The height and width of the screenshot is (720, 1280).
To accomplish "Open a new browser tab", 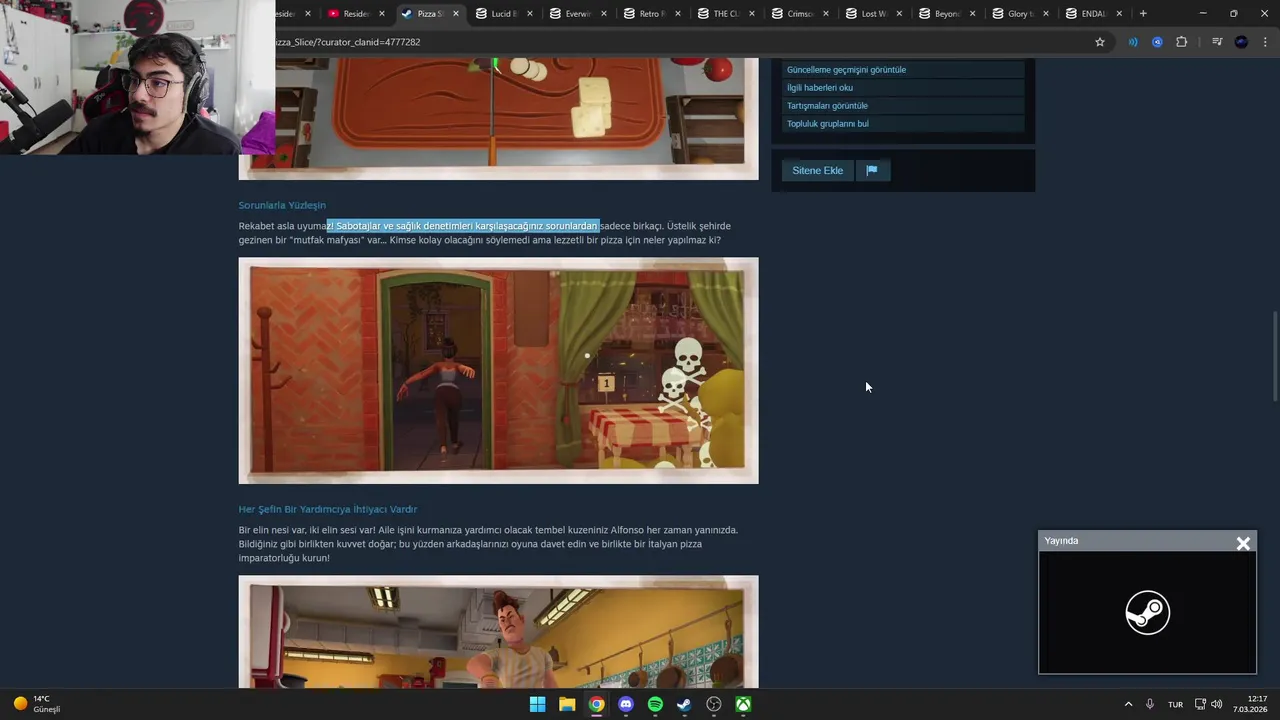I will pos(1143,14).
